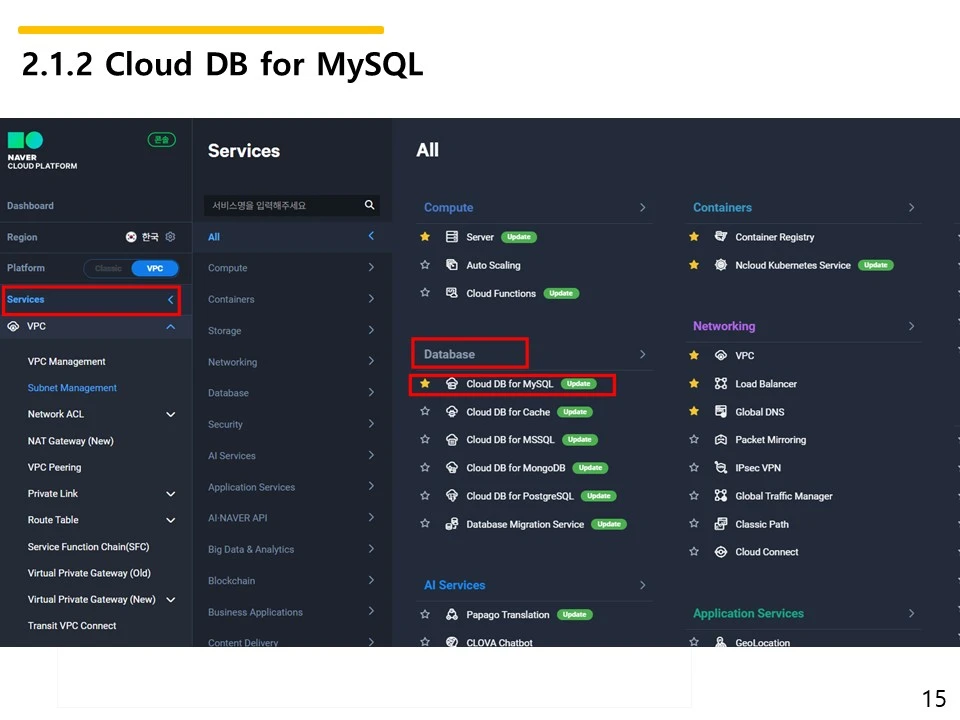Favorite the Packet Mirroring star
This screenshot has width=960, height=720.
click(x=694, y=440)
